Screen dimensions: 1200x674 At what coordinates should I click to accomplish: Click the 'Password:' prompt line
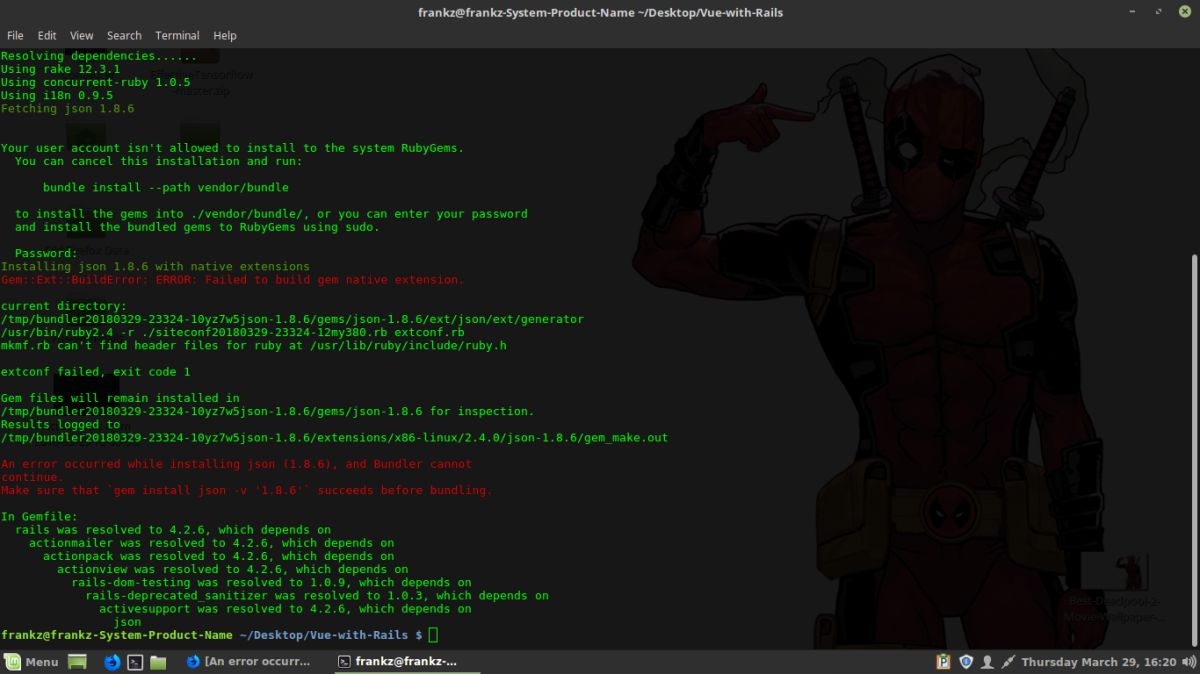pos(46,253)
